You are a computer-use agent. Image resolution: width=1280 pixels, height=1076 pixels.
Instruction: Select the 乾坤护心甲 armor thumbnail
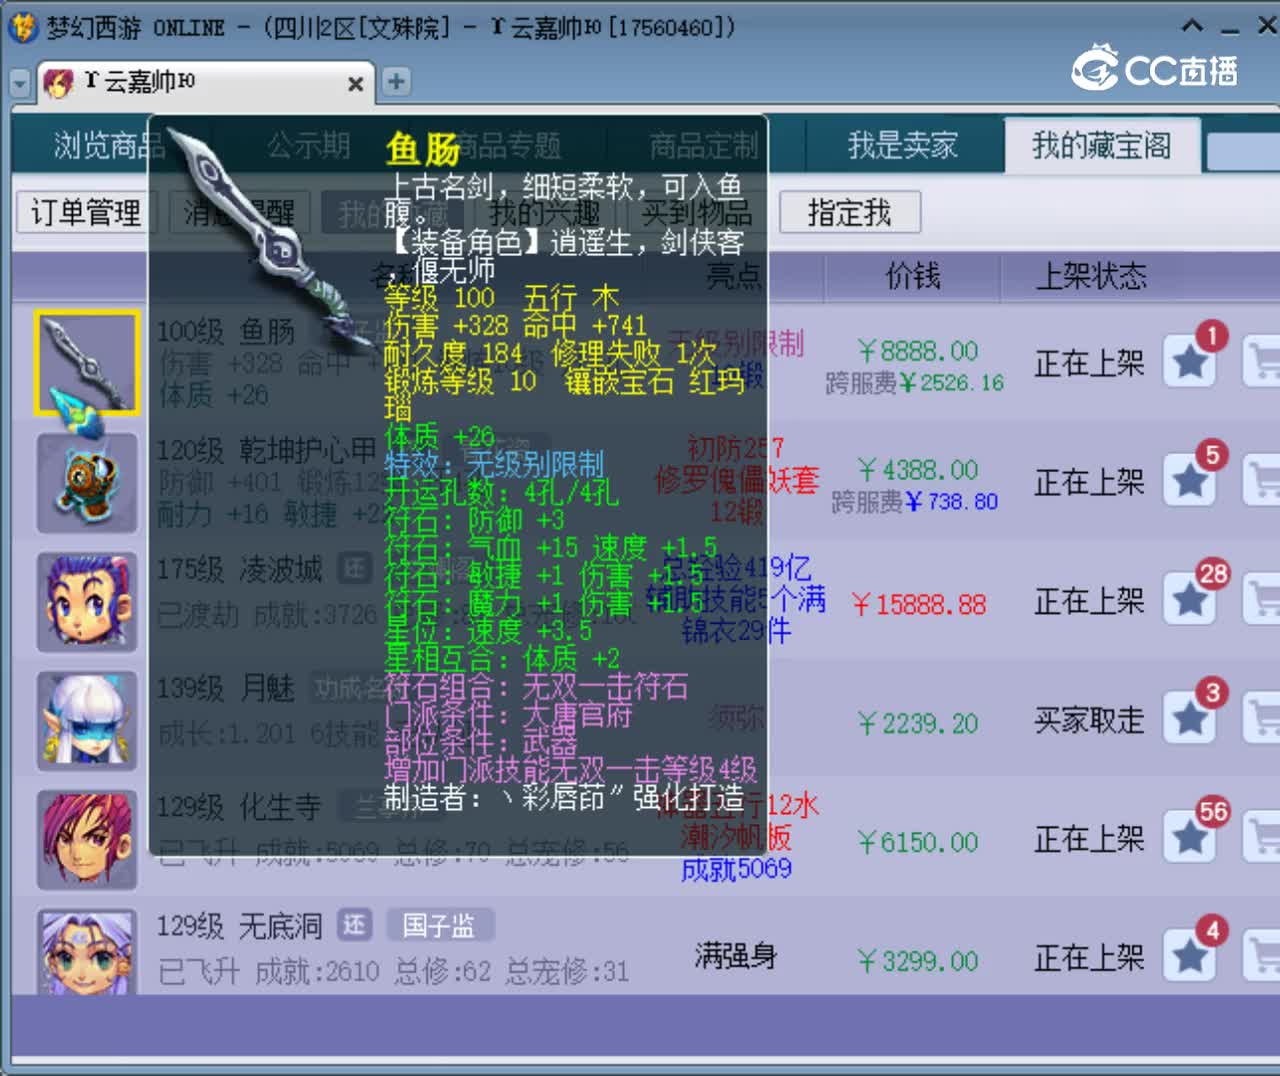[87, 483]
